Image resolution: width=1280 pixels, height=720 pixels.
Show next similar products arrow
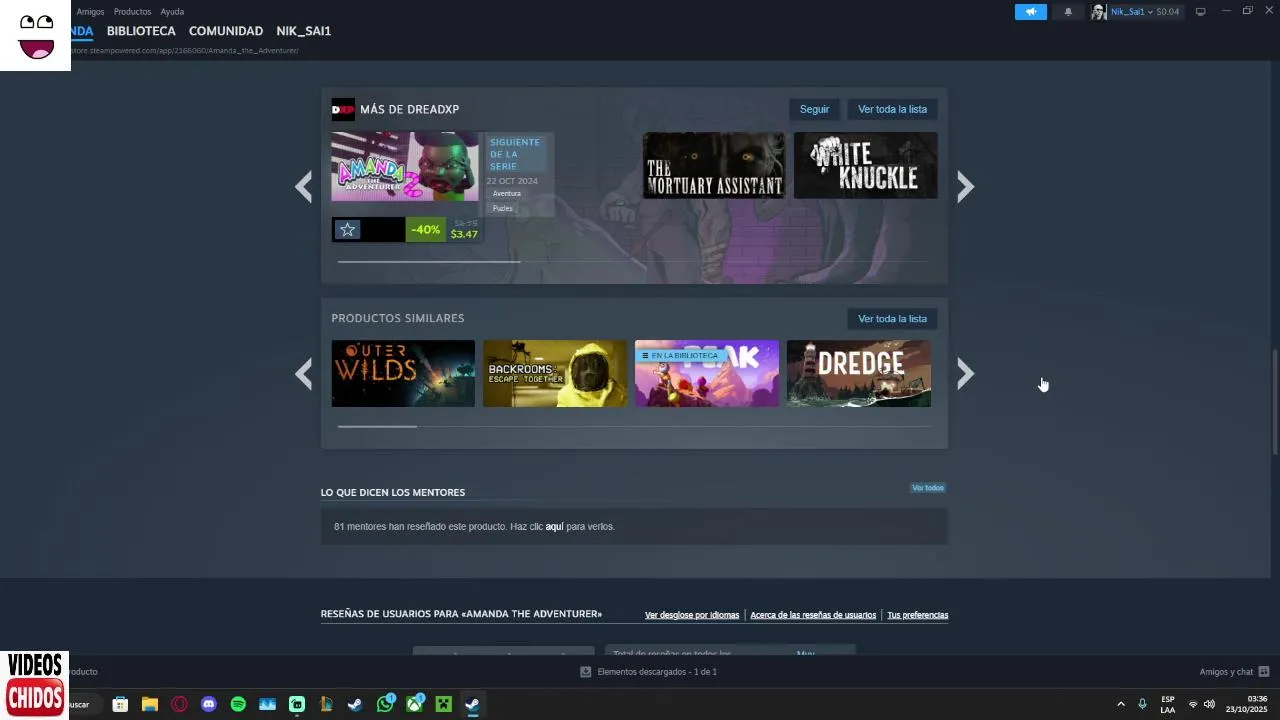click(x=965, y=374)
